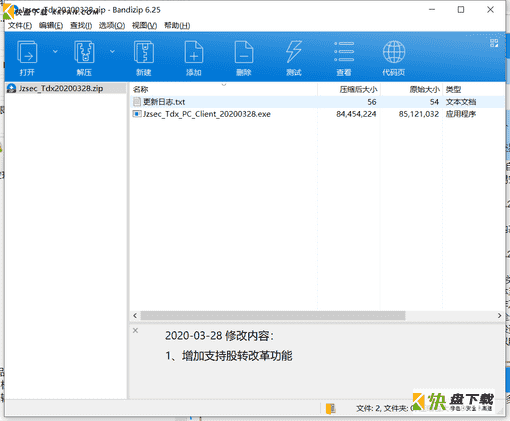
Task: Click the right arrow of the horizontal scrollbar
Action: (x=499, y=315)
